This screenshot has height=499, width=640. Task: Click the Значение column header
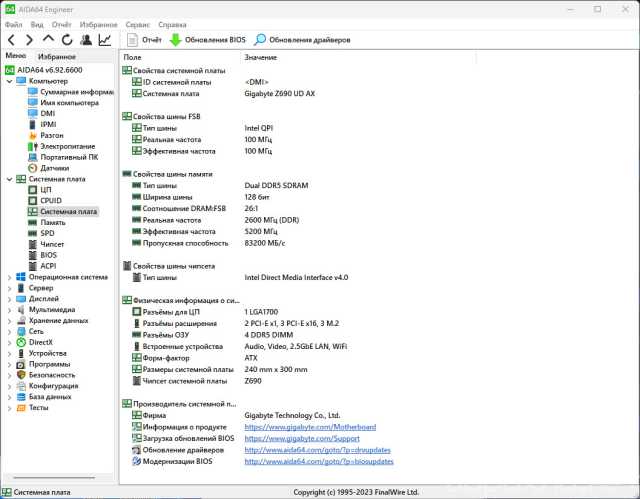(x=260, y=58)
